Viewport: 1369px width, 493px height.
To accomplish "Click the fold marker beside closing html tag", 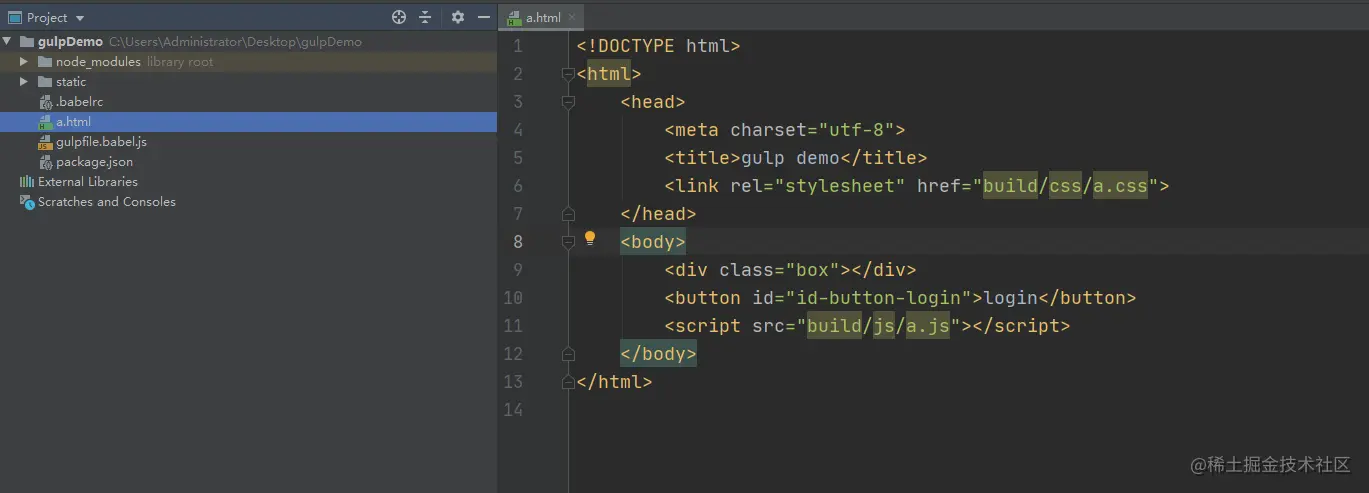I will click(x=568, y=382).
